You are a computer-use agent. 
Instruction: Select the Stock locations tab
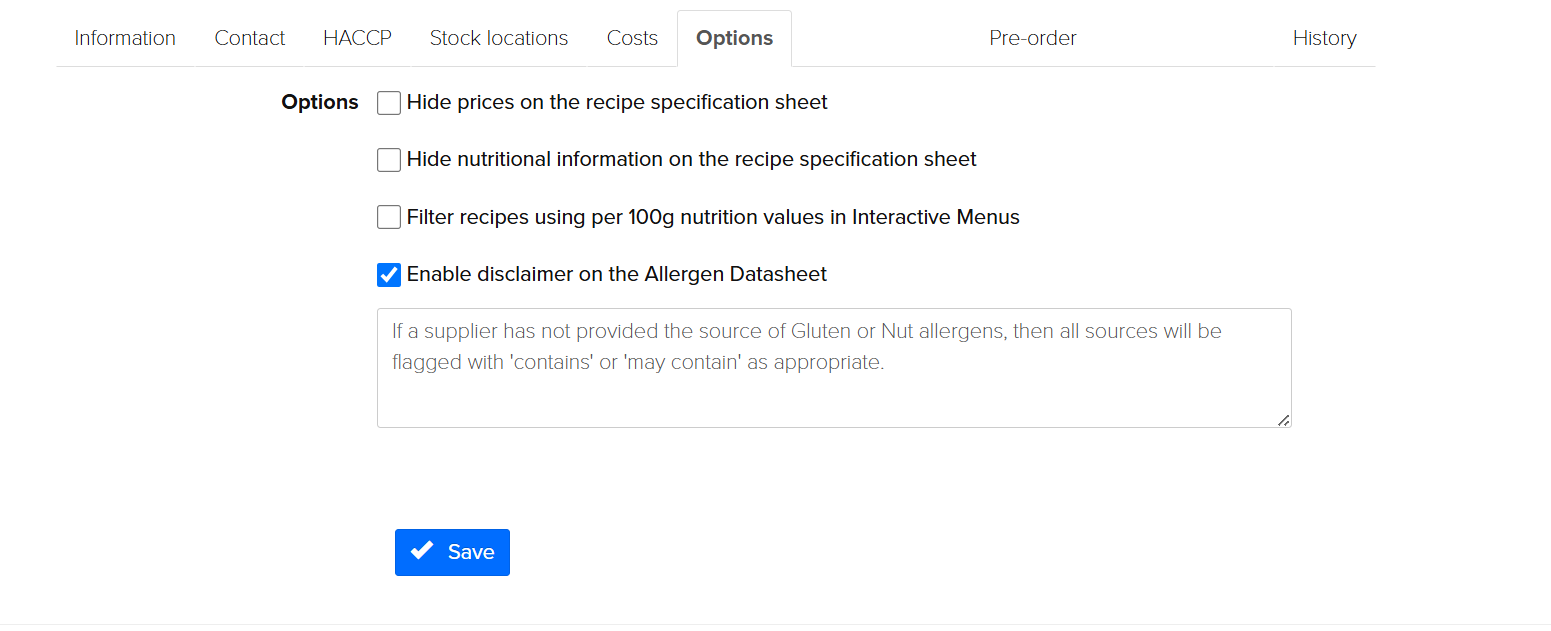point(499,38)
